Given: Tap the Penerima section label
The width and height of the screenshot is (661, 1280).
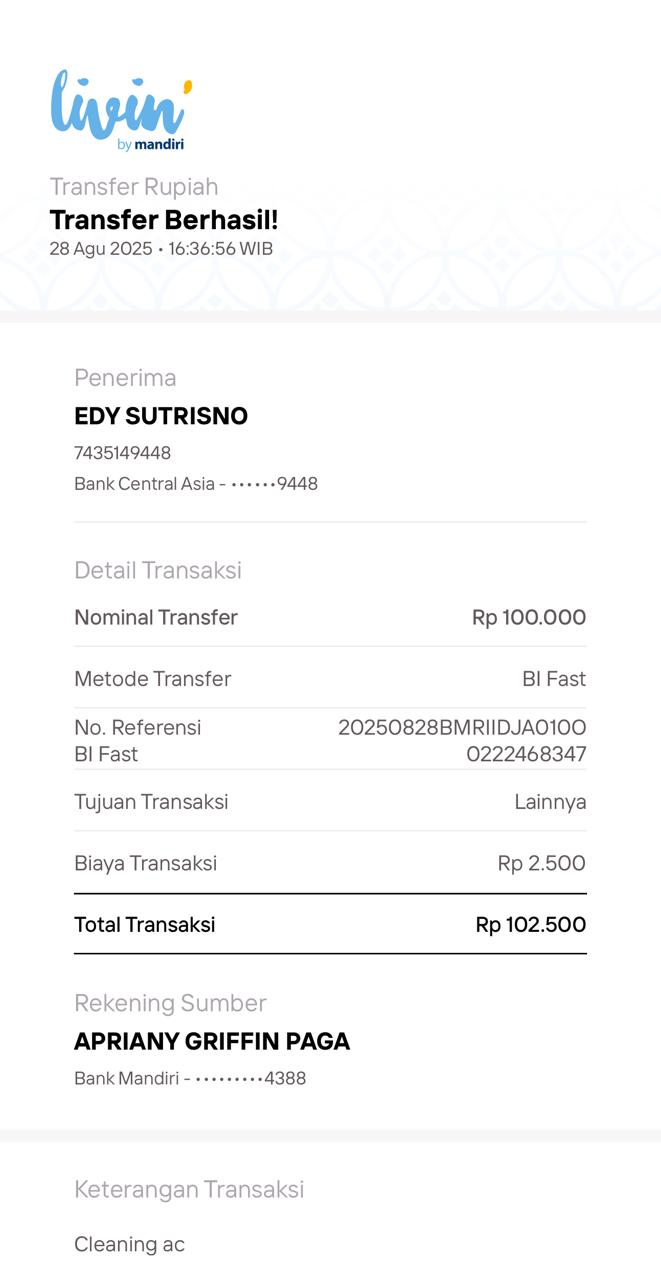Looking at the screenshot, I should [125, 378].
